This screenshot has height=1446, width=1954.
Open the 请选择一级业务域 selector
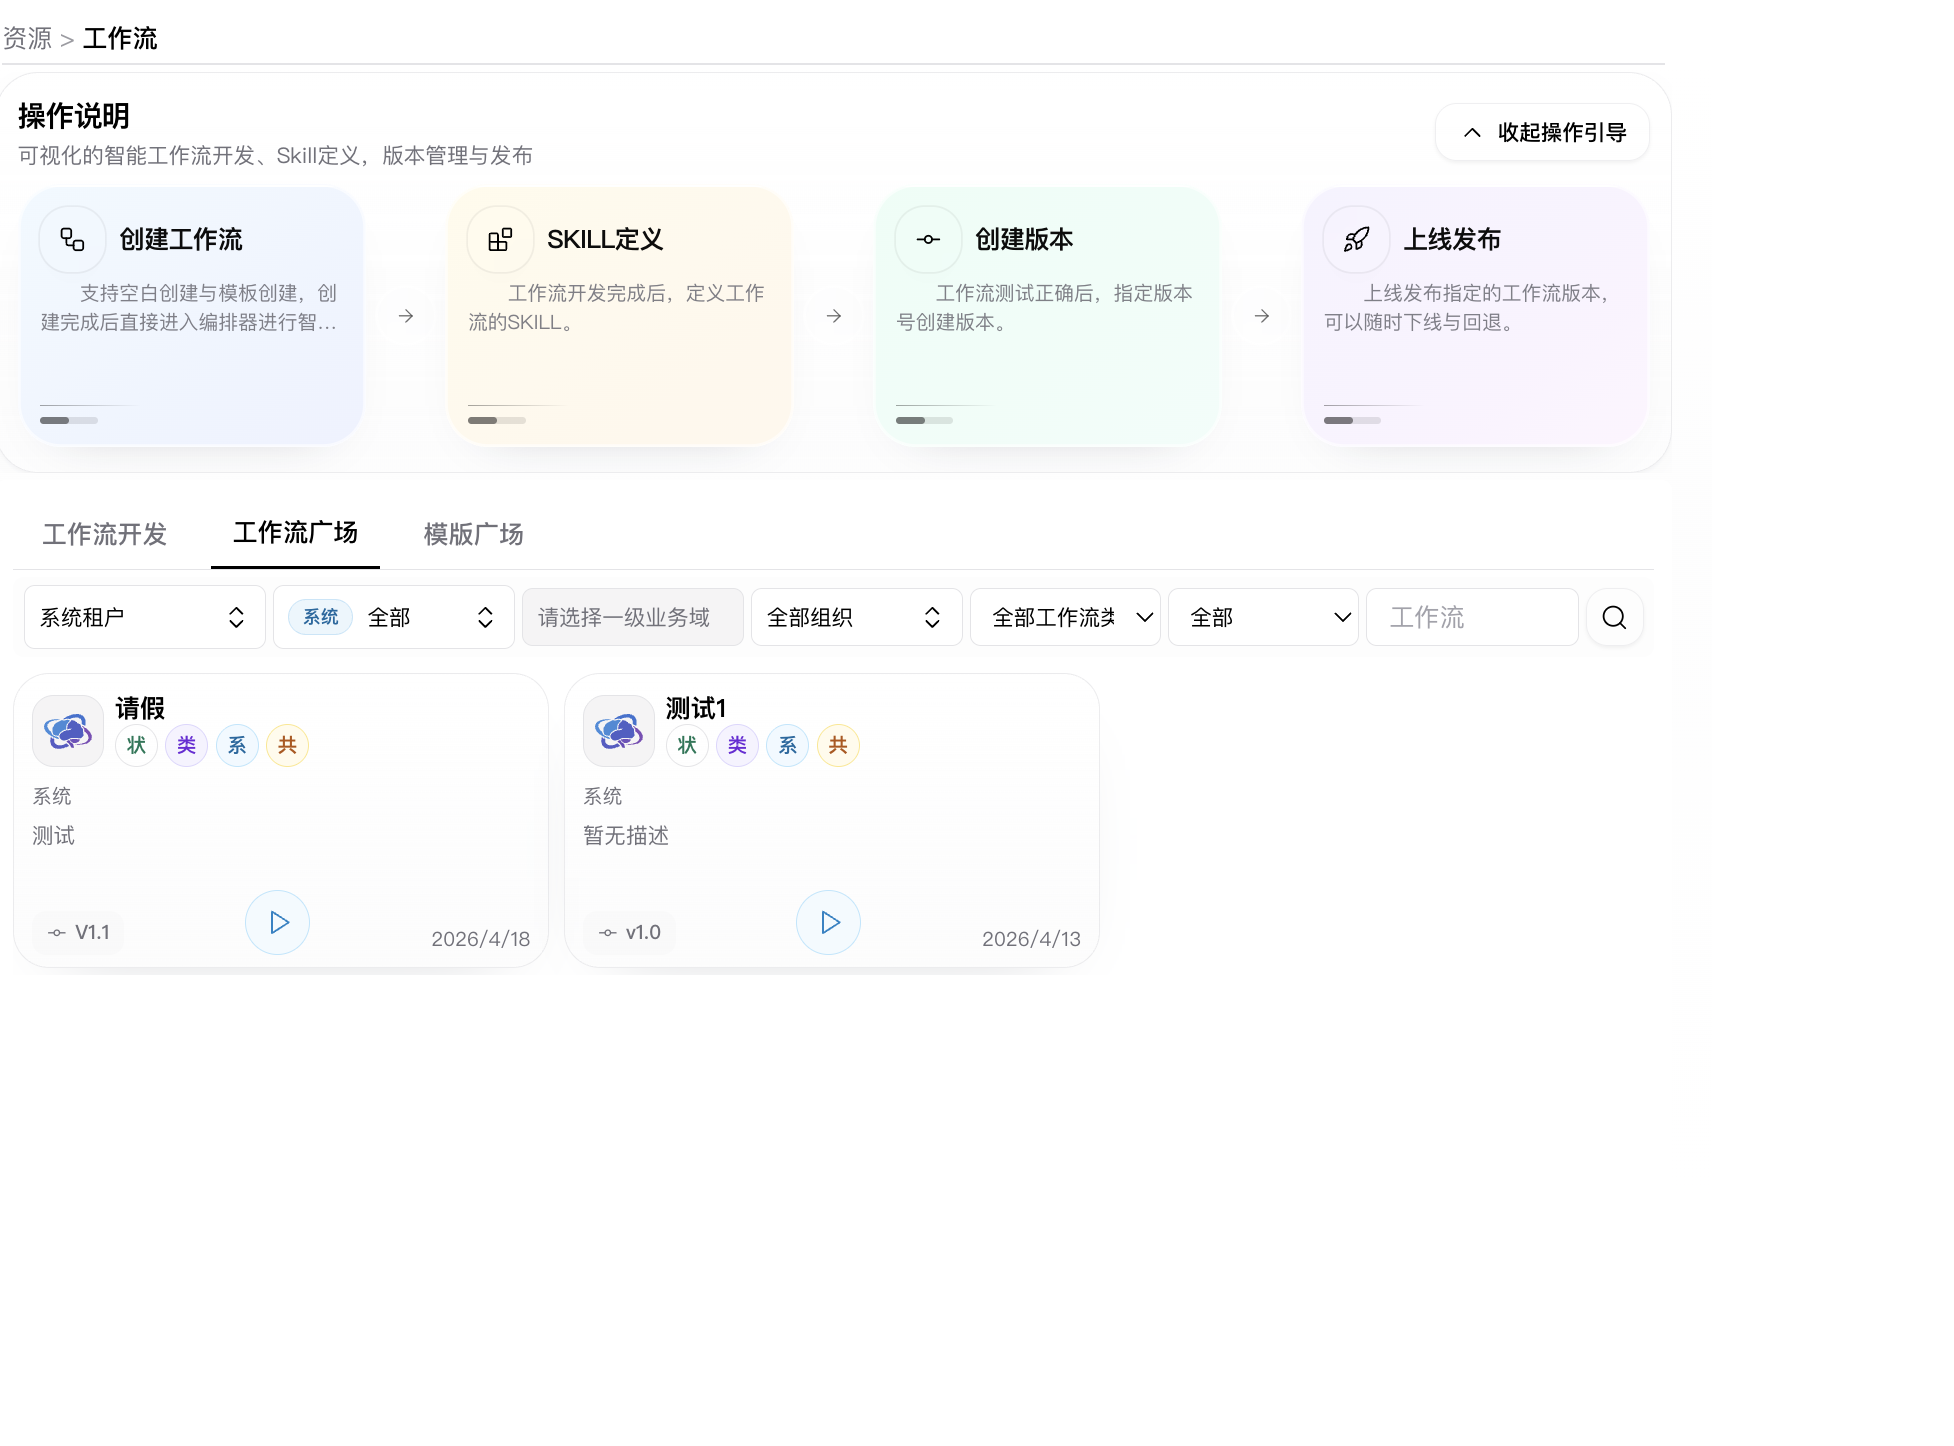[633, 617]
